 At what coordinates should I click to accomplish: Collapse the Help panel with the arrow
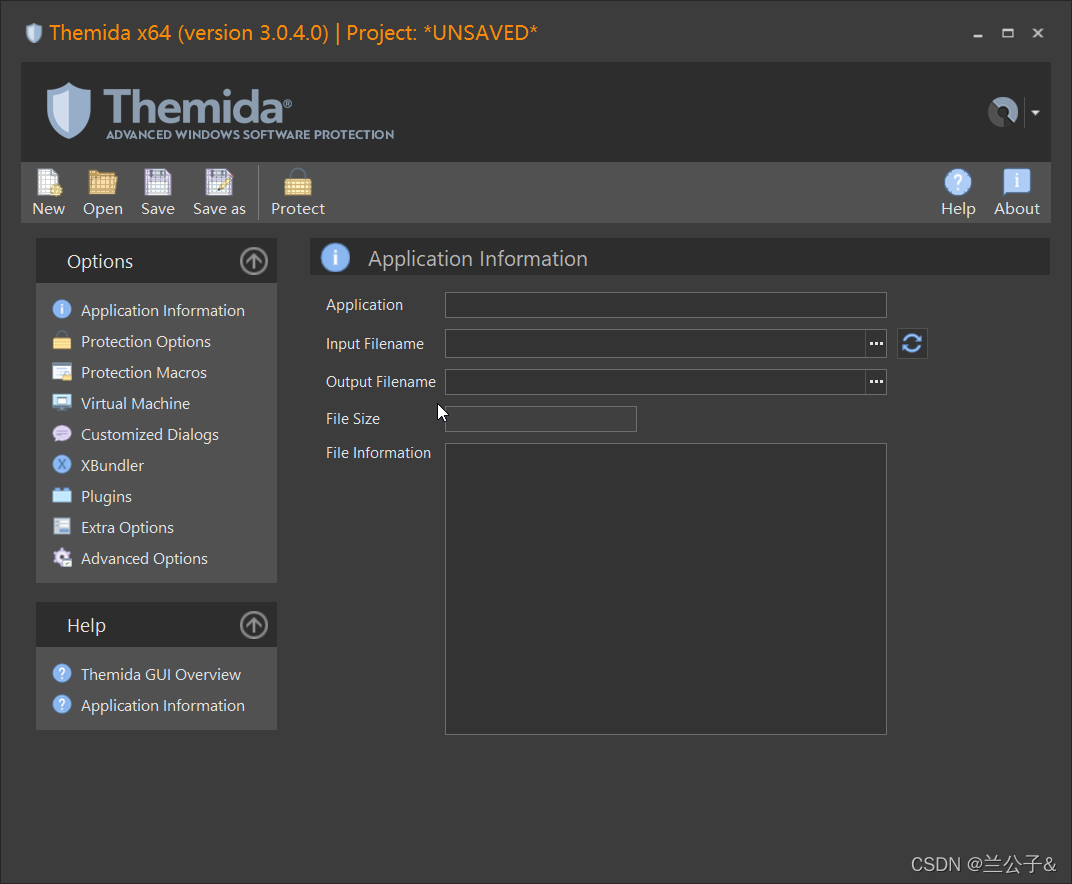pos(254,625)
